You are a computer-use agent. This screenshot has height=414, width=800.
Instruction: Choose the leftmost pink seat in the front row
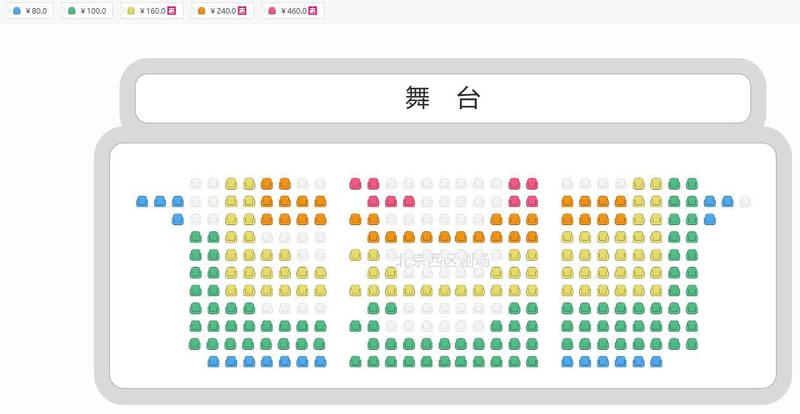click(x=355, y=184)
